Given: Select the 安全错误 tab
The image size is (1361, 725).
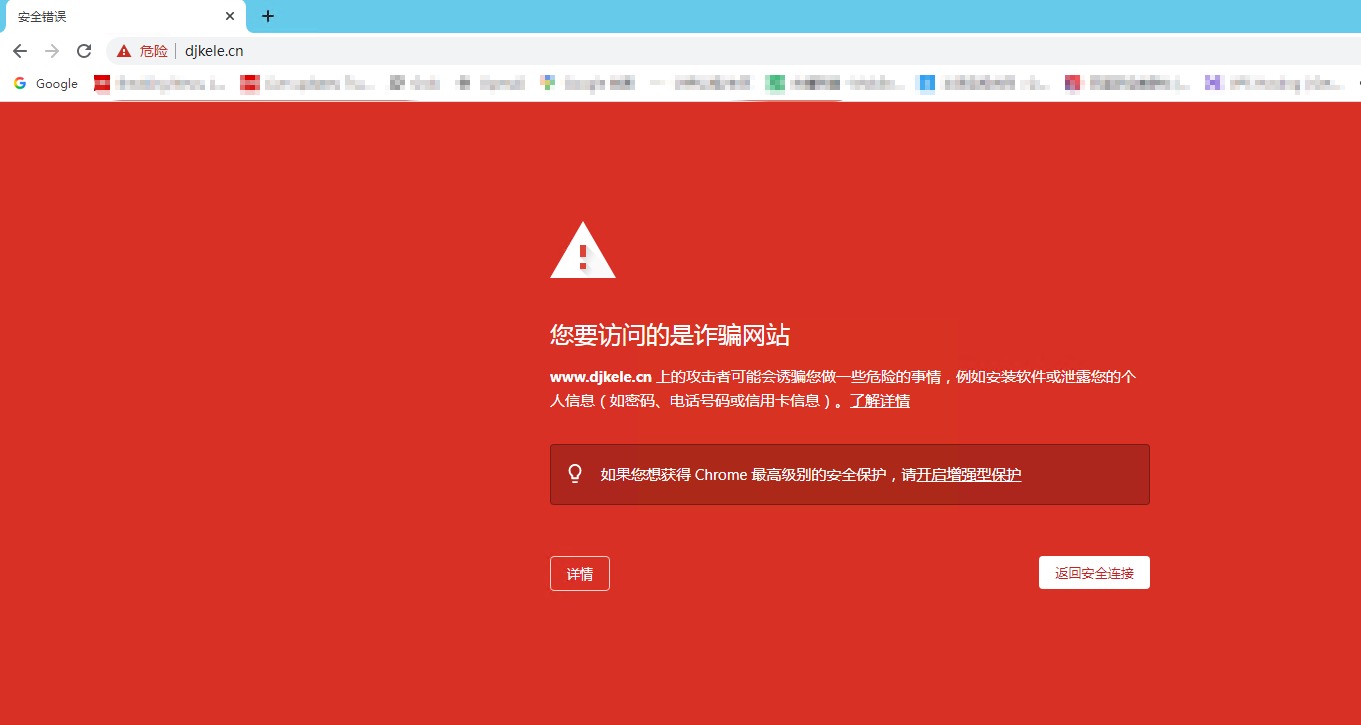Looking at the screenshot, I should tap(110, 17).
